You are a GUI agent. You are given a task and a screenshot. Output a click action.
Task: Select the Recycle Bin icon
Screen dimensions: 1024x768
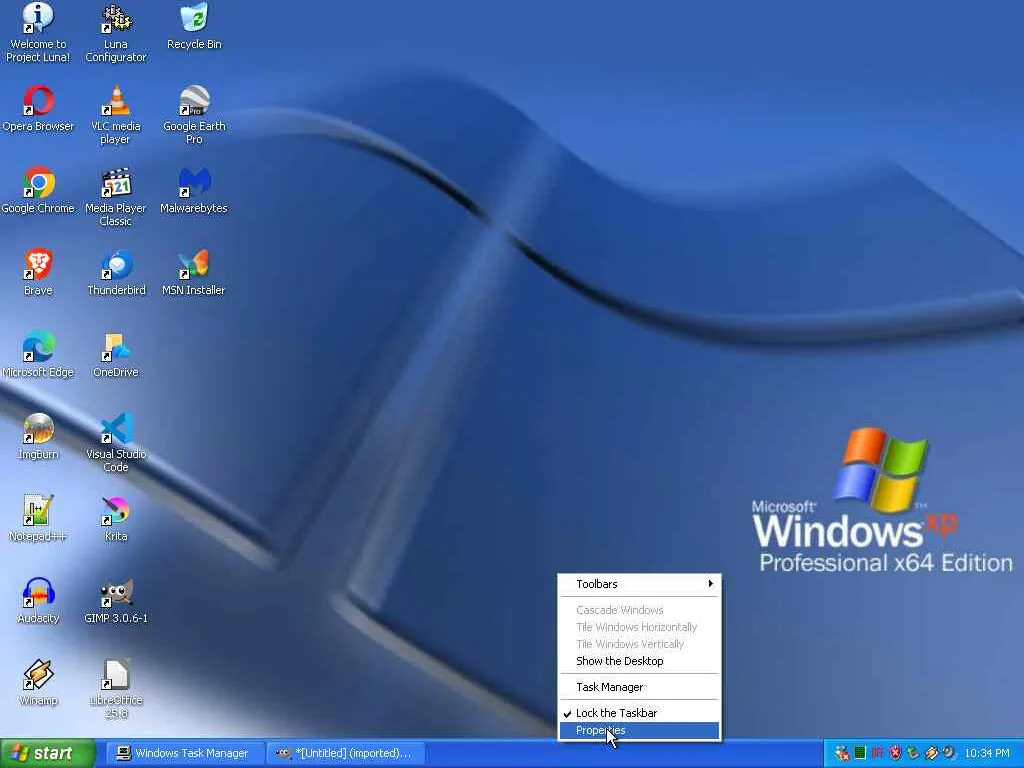coord(194,27)
